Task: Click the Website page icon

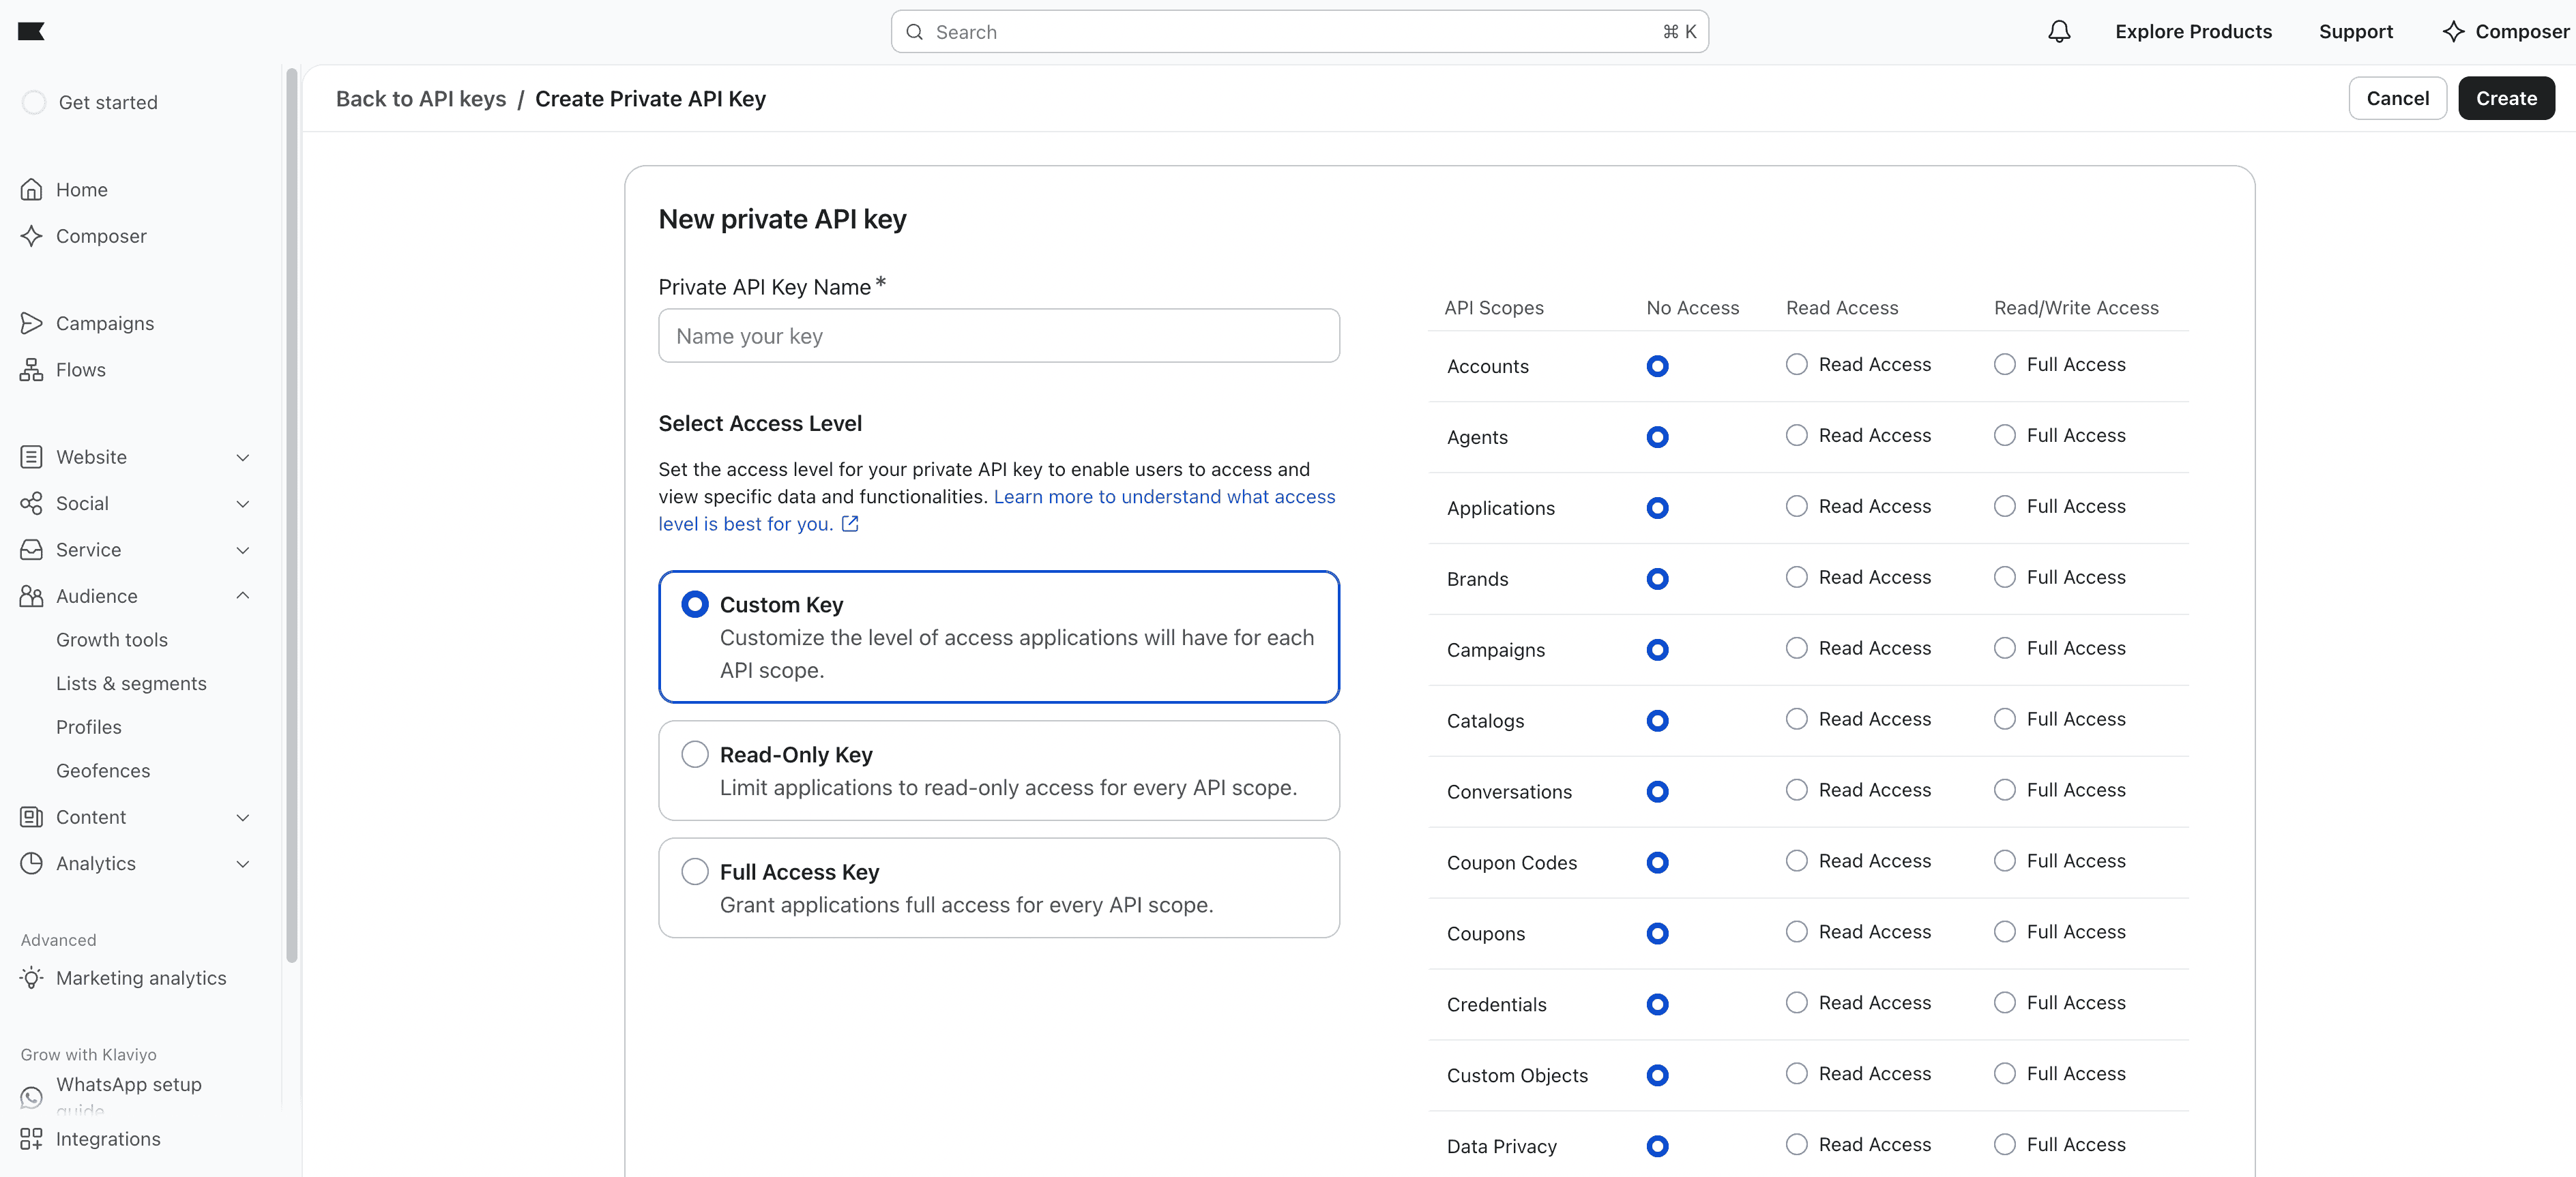Action: [x=32, y=457]
